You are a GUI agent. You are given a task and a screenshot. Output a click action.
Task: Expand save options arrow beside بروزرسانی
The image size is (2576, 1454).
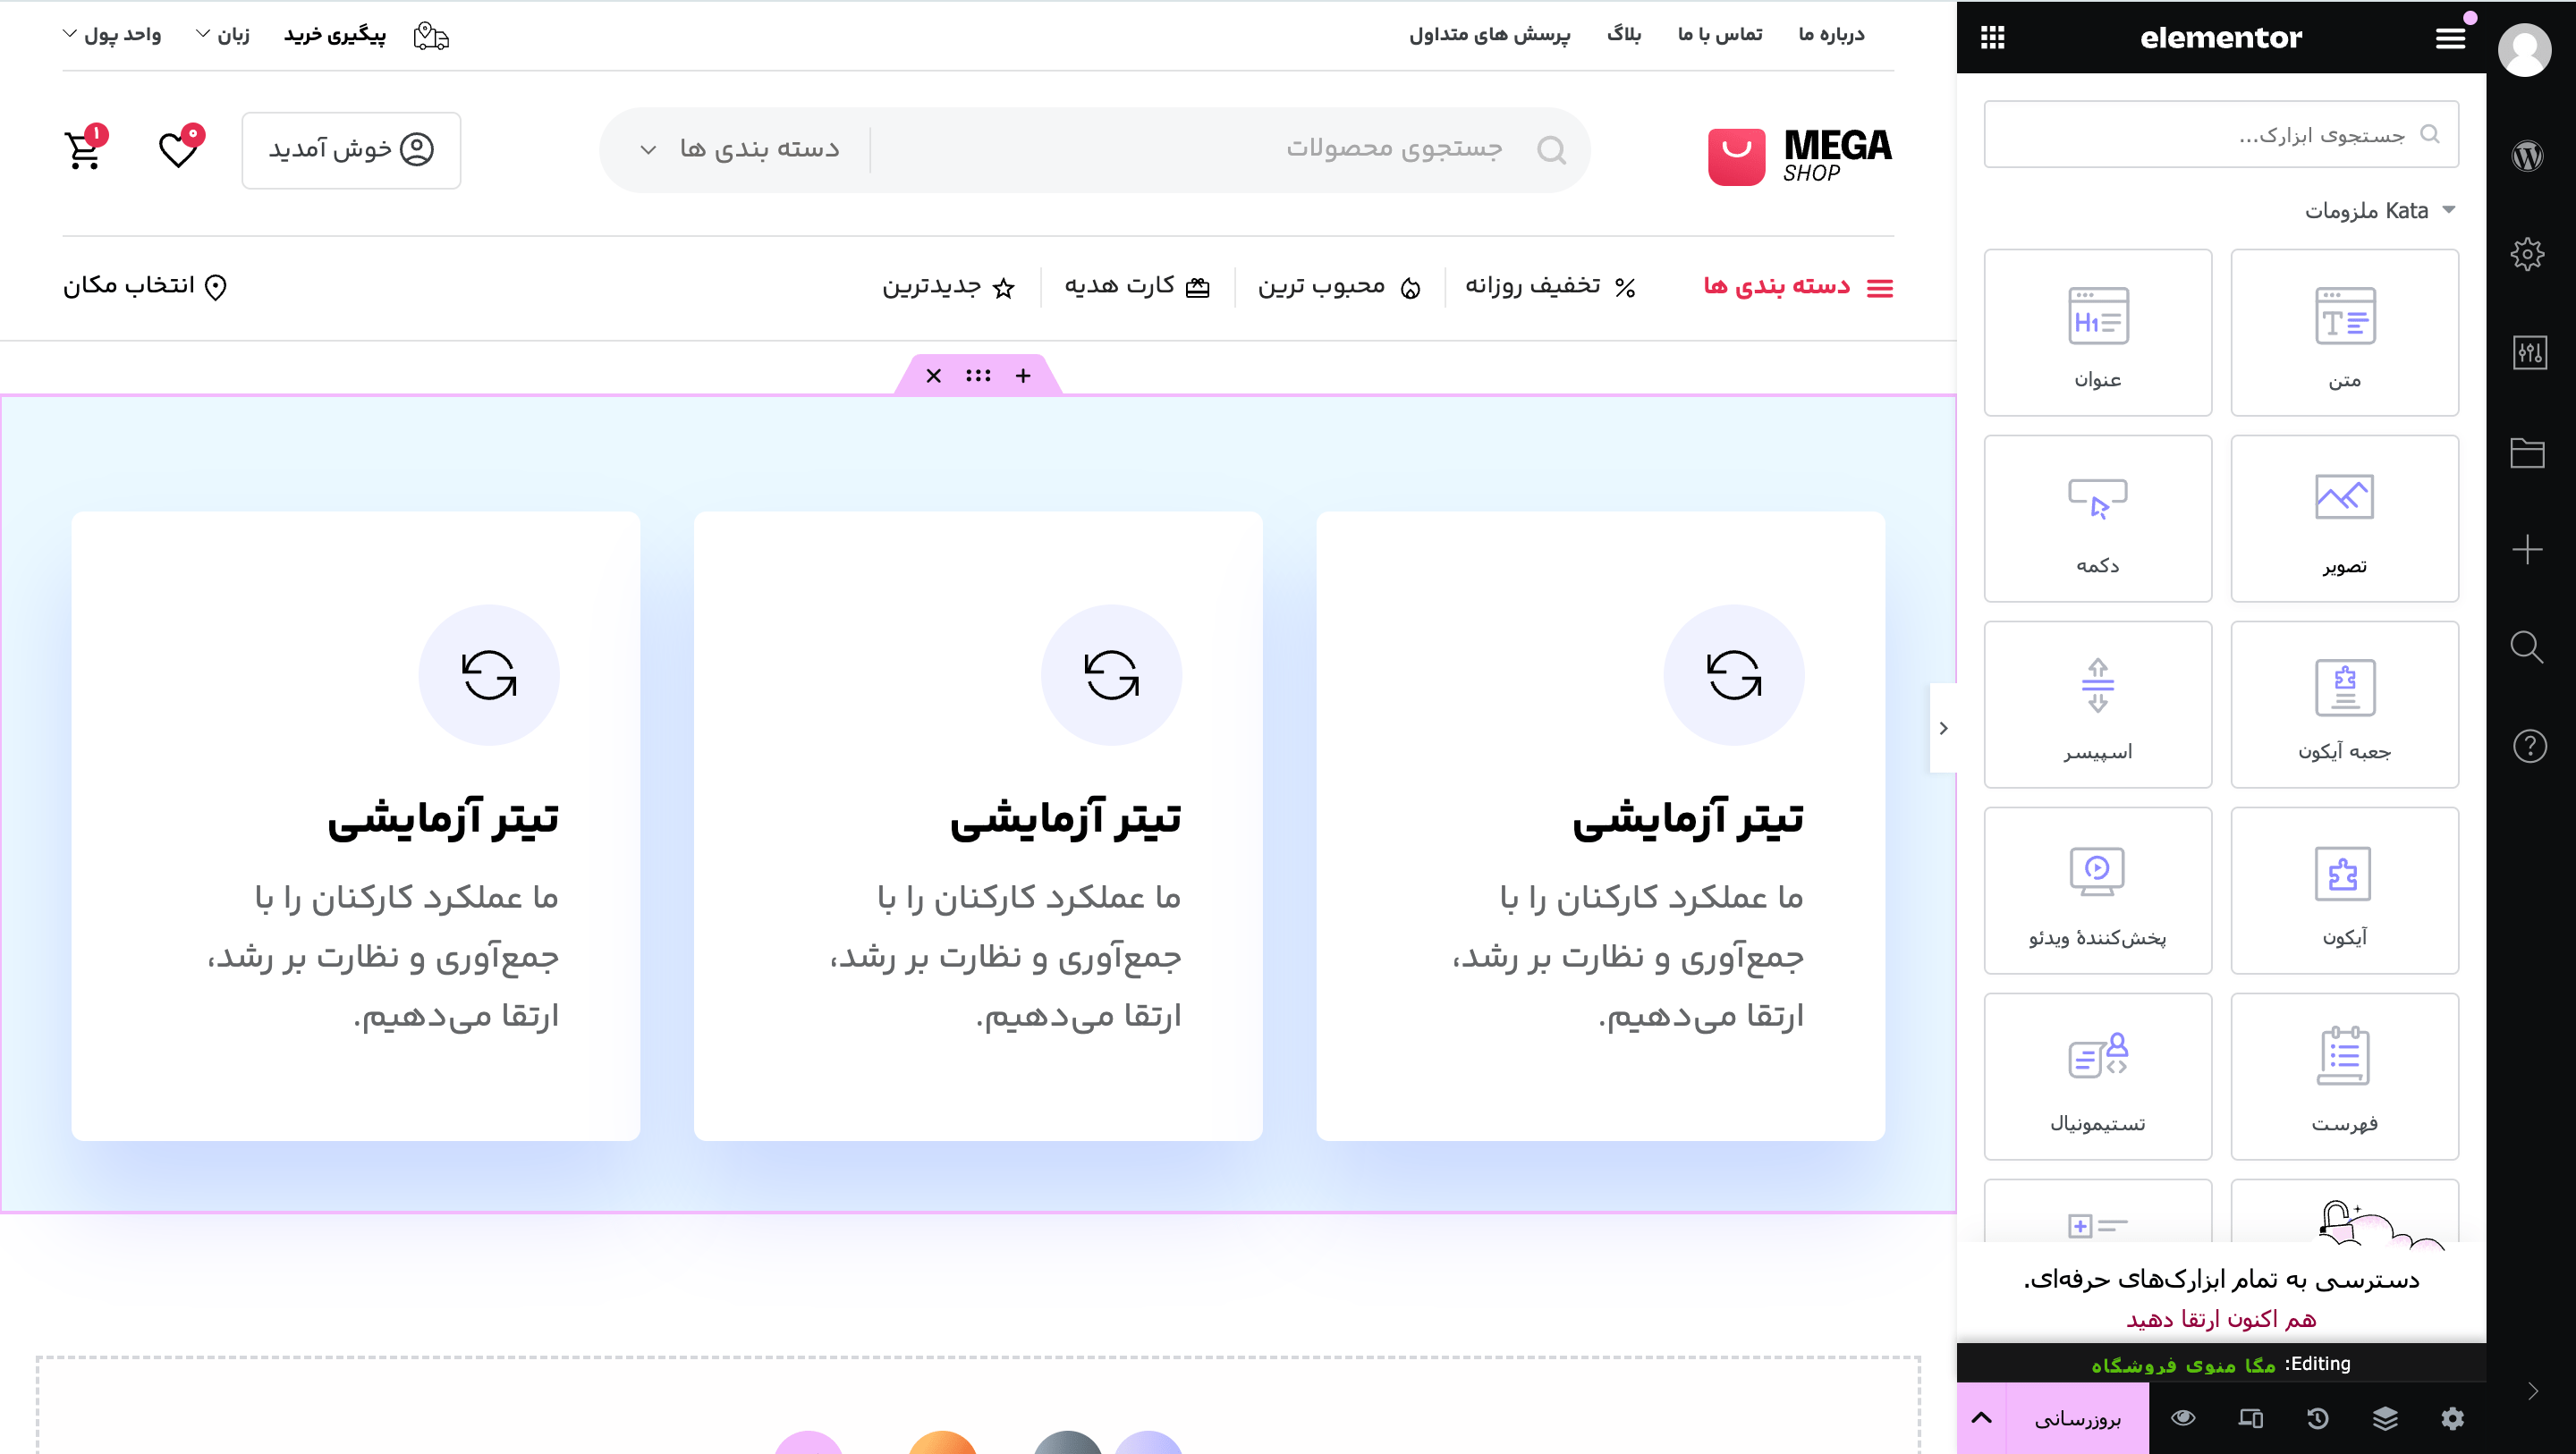point(1981,1418)
